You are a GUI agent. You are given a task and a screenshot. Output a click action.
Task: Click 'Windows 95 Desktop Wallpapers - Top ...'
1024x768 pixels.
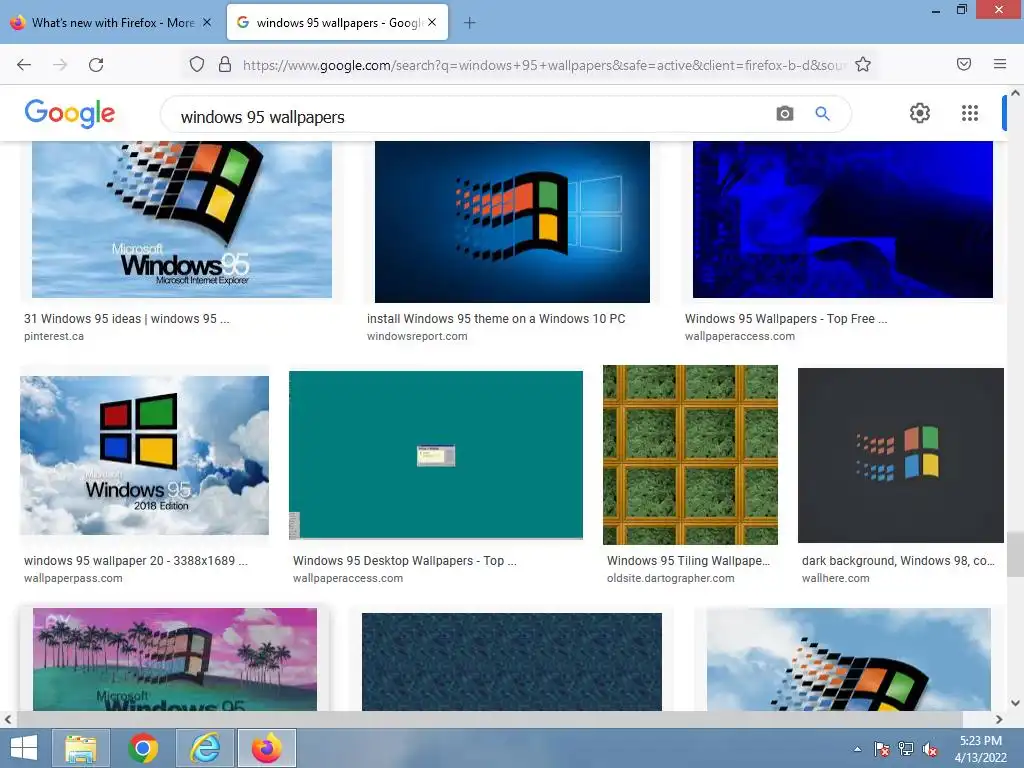coord(405,560)
